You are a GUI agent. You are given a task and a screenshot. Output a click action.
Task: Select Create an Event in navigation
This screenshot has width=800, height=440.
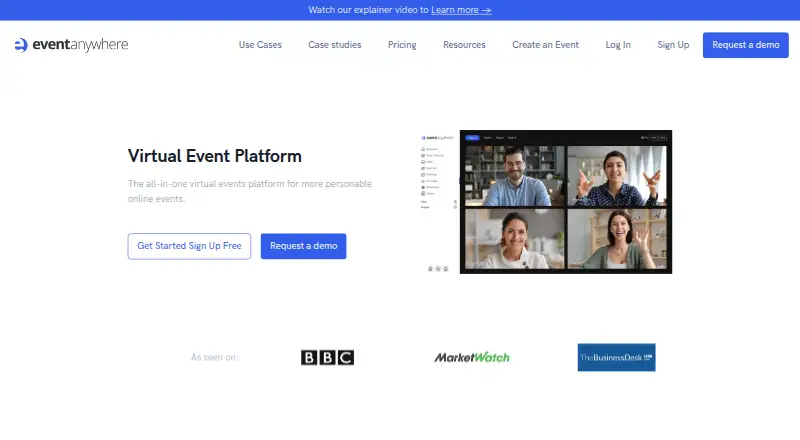pos(545,45)
